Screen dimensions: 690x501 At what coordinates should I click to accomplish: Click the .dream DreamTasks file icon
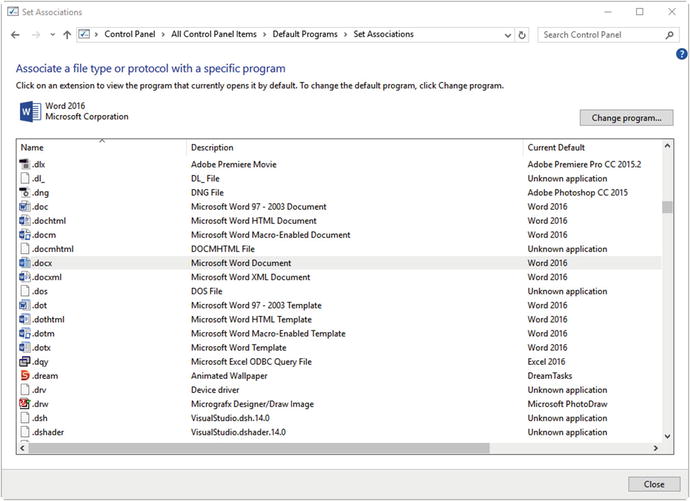(25, 376)
